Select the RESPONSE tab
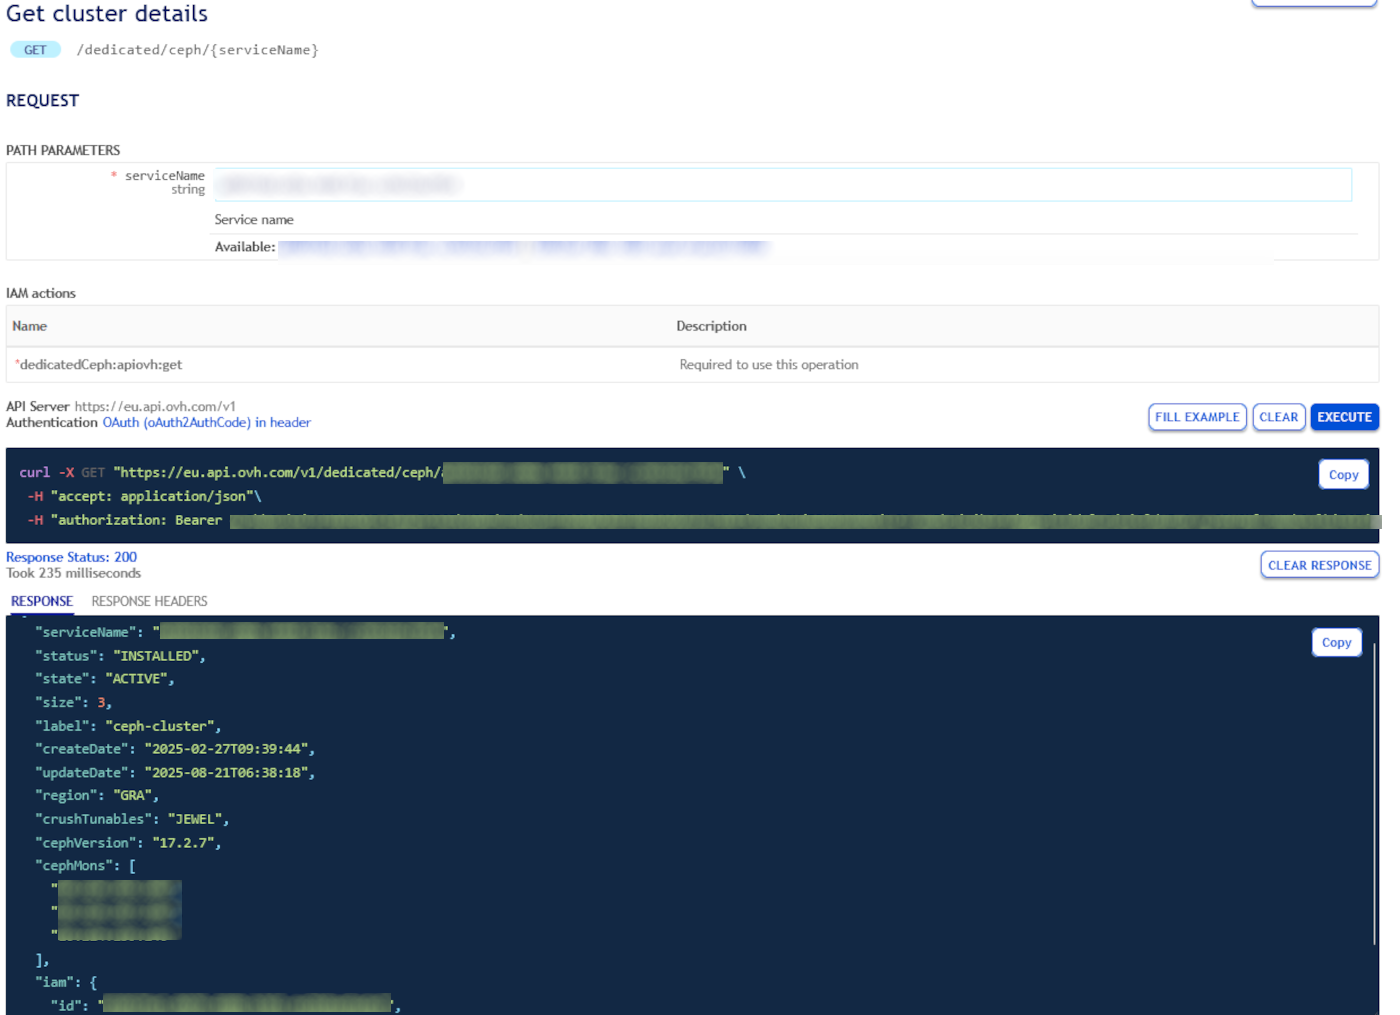The image size is (1400, 1015). coord(41,601)
